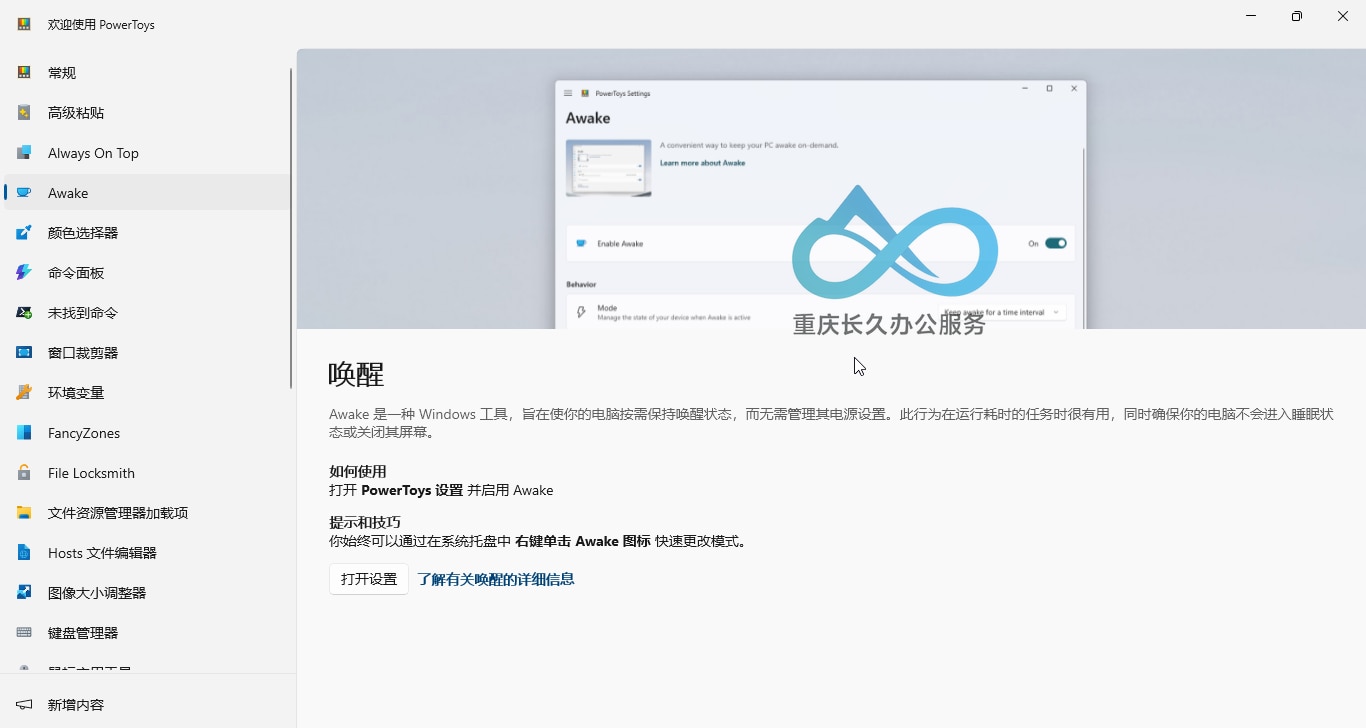Image resolution: width=1366 pixels, height=728 pixels.
Task: Click the 提示和技巧 subheading
Action: 365,522
